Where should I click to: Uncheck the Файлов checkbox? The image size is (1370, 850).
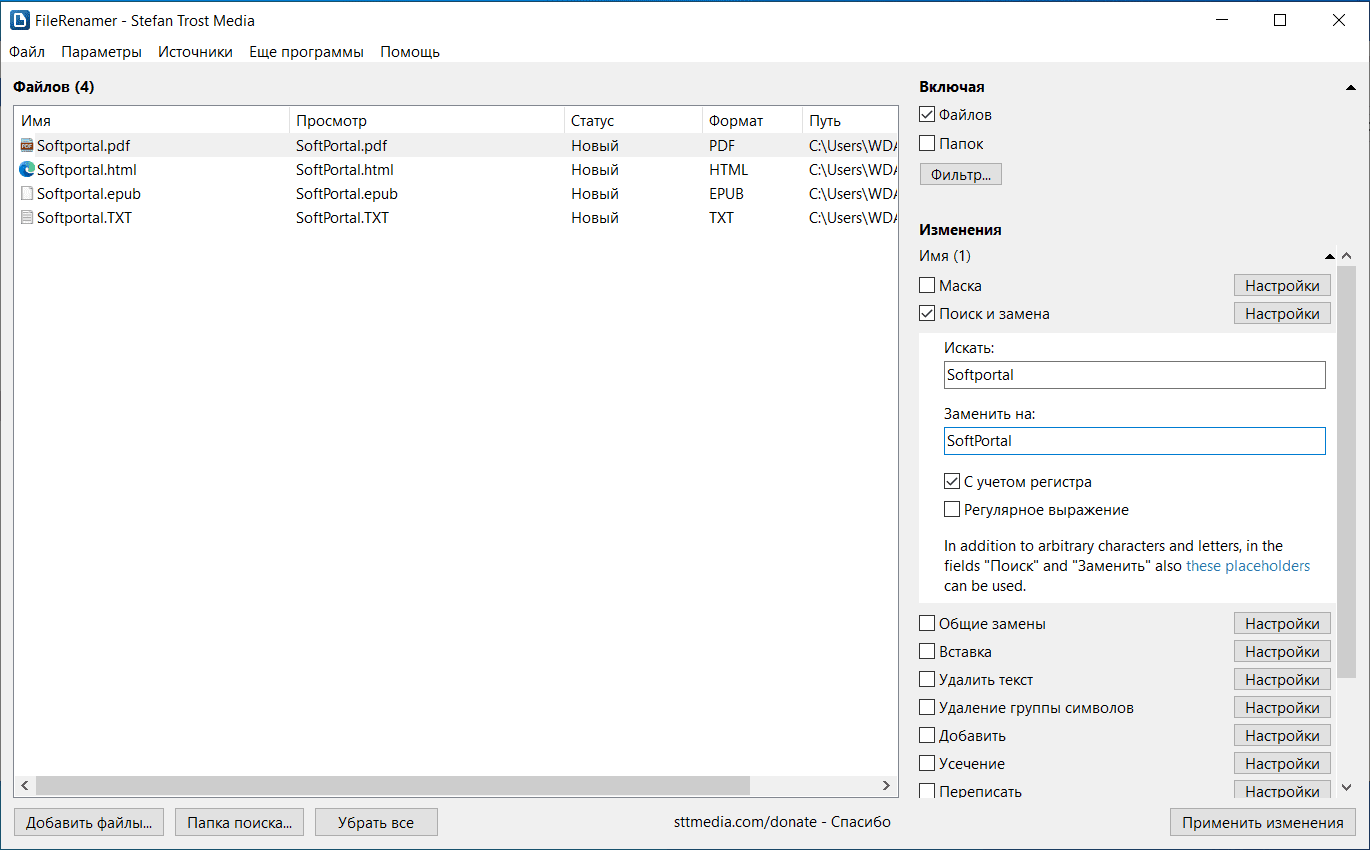(x=927, y=115)
